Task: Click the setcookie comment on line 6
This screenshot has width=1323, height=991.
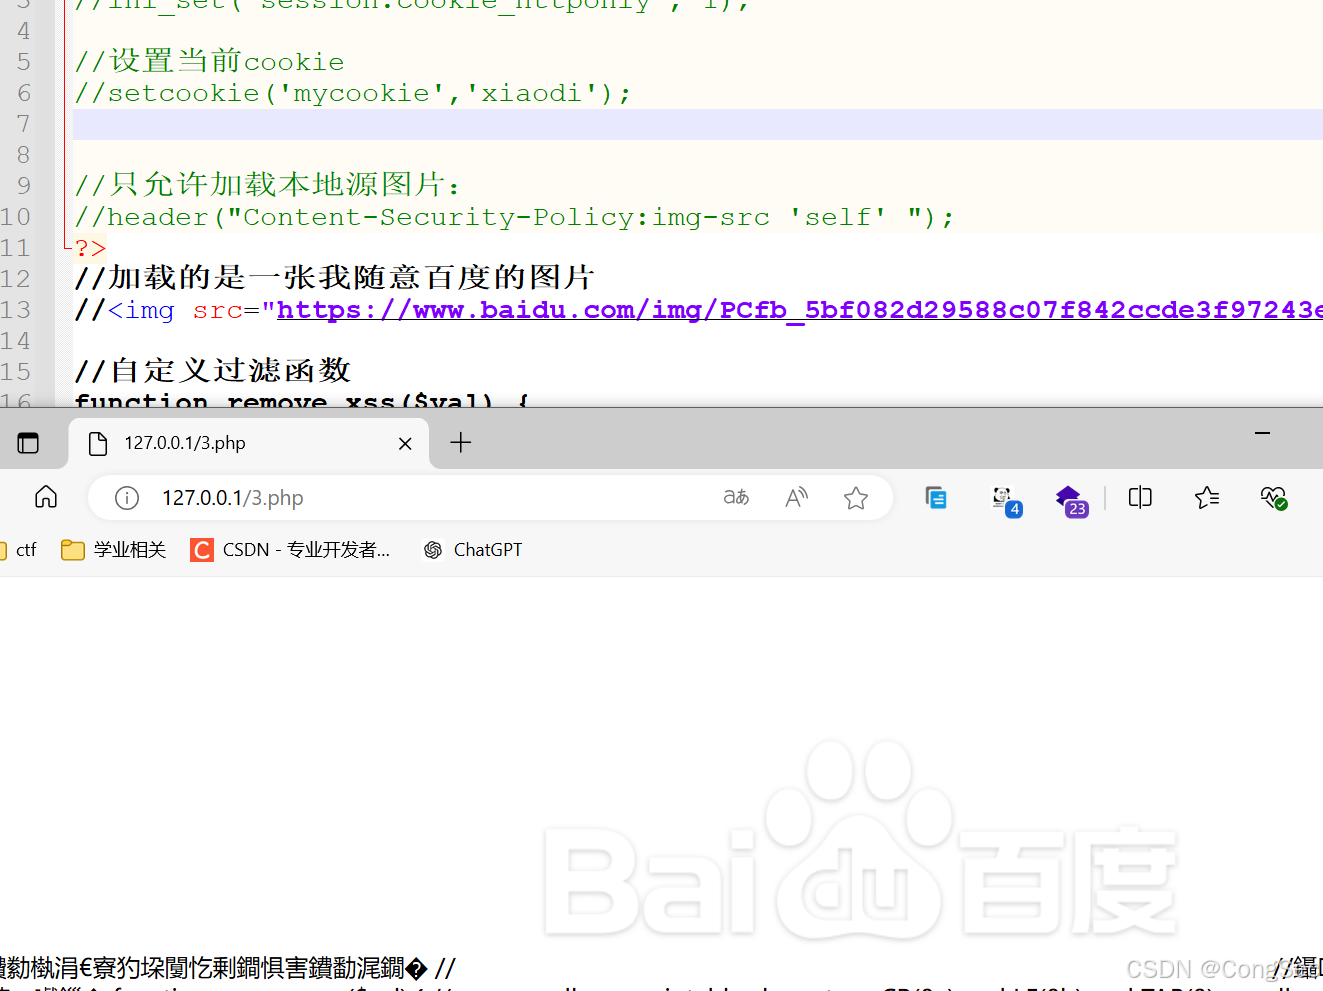Action: [353, 93]
